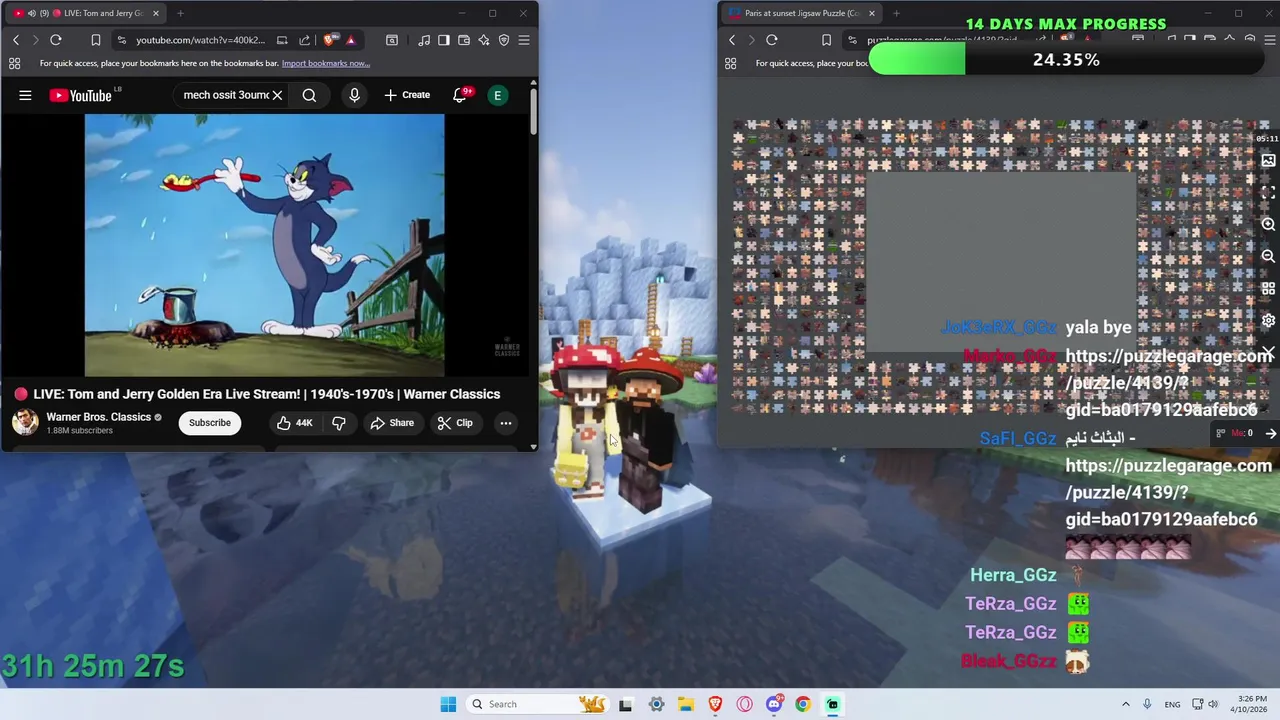The height and width of the screenshot is (720, 1280).
Task: Open site settings beside the youtube.com URL
Action: (x=121, y=40)
